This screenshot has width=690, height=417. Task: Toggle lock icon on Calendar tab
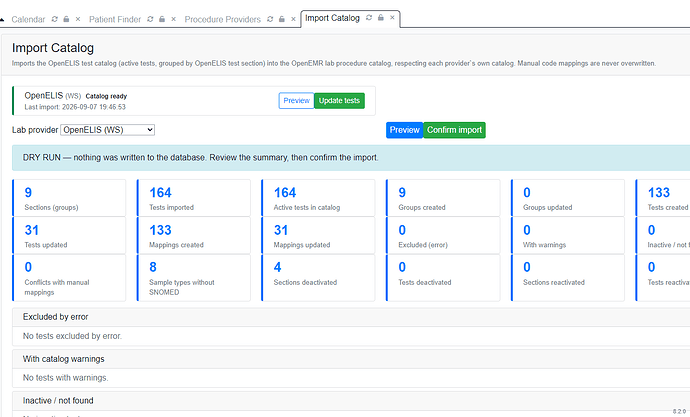coord(66,19)
